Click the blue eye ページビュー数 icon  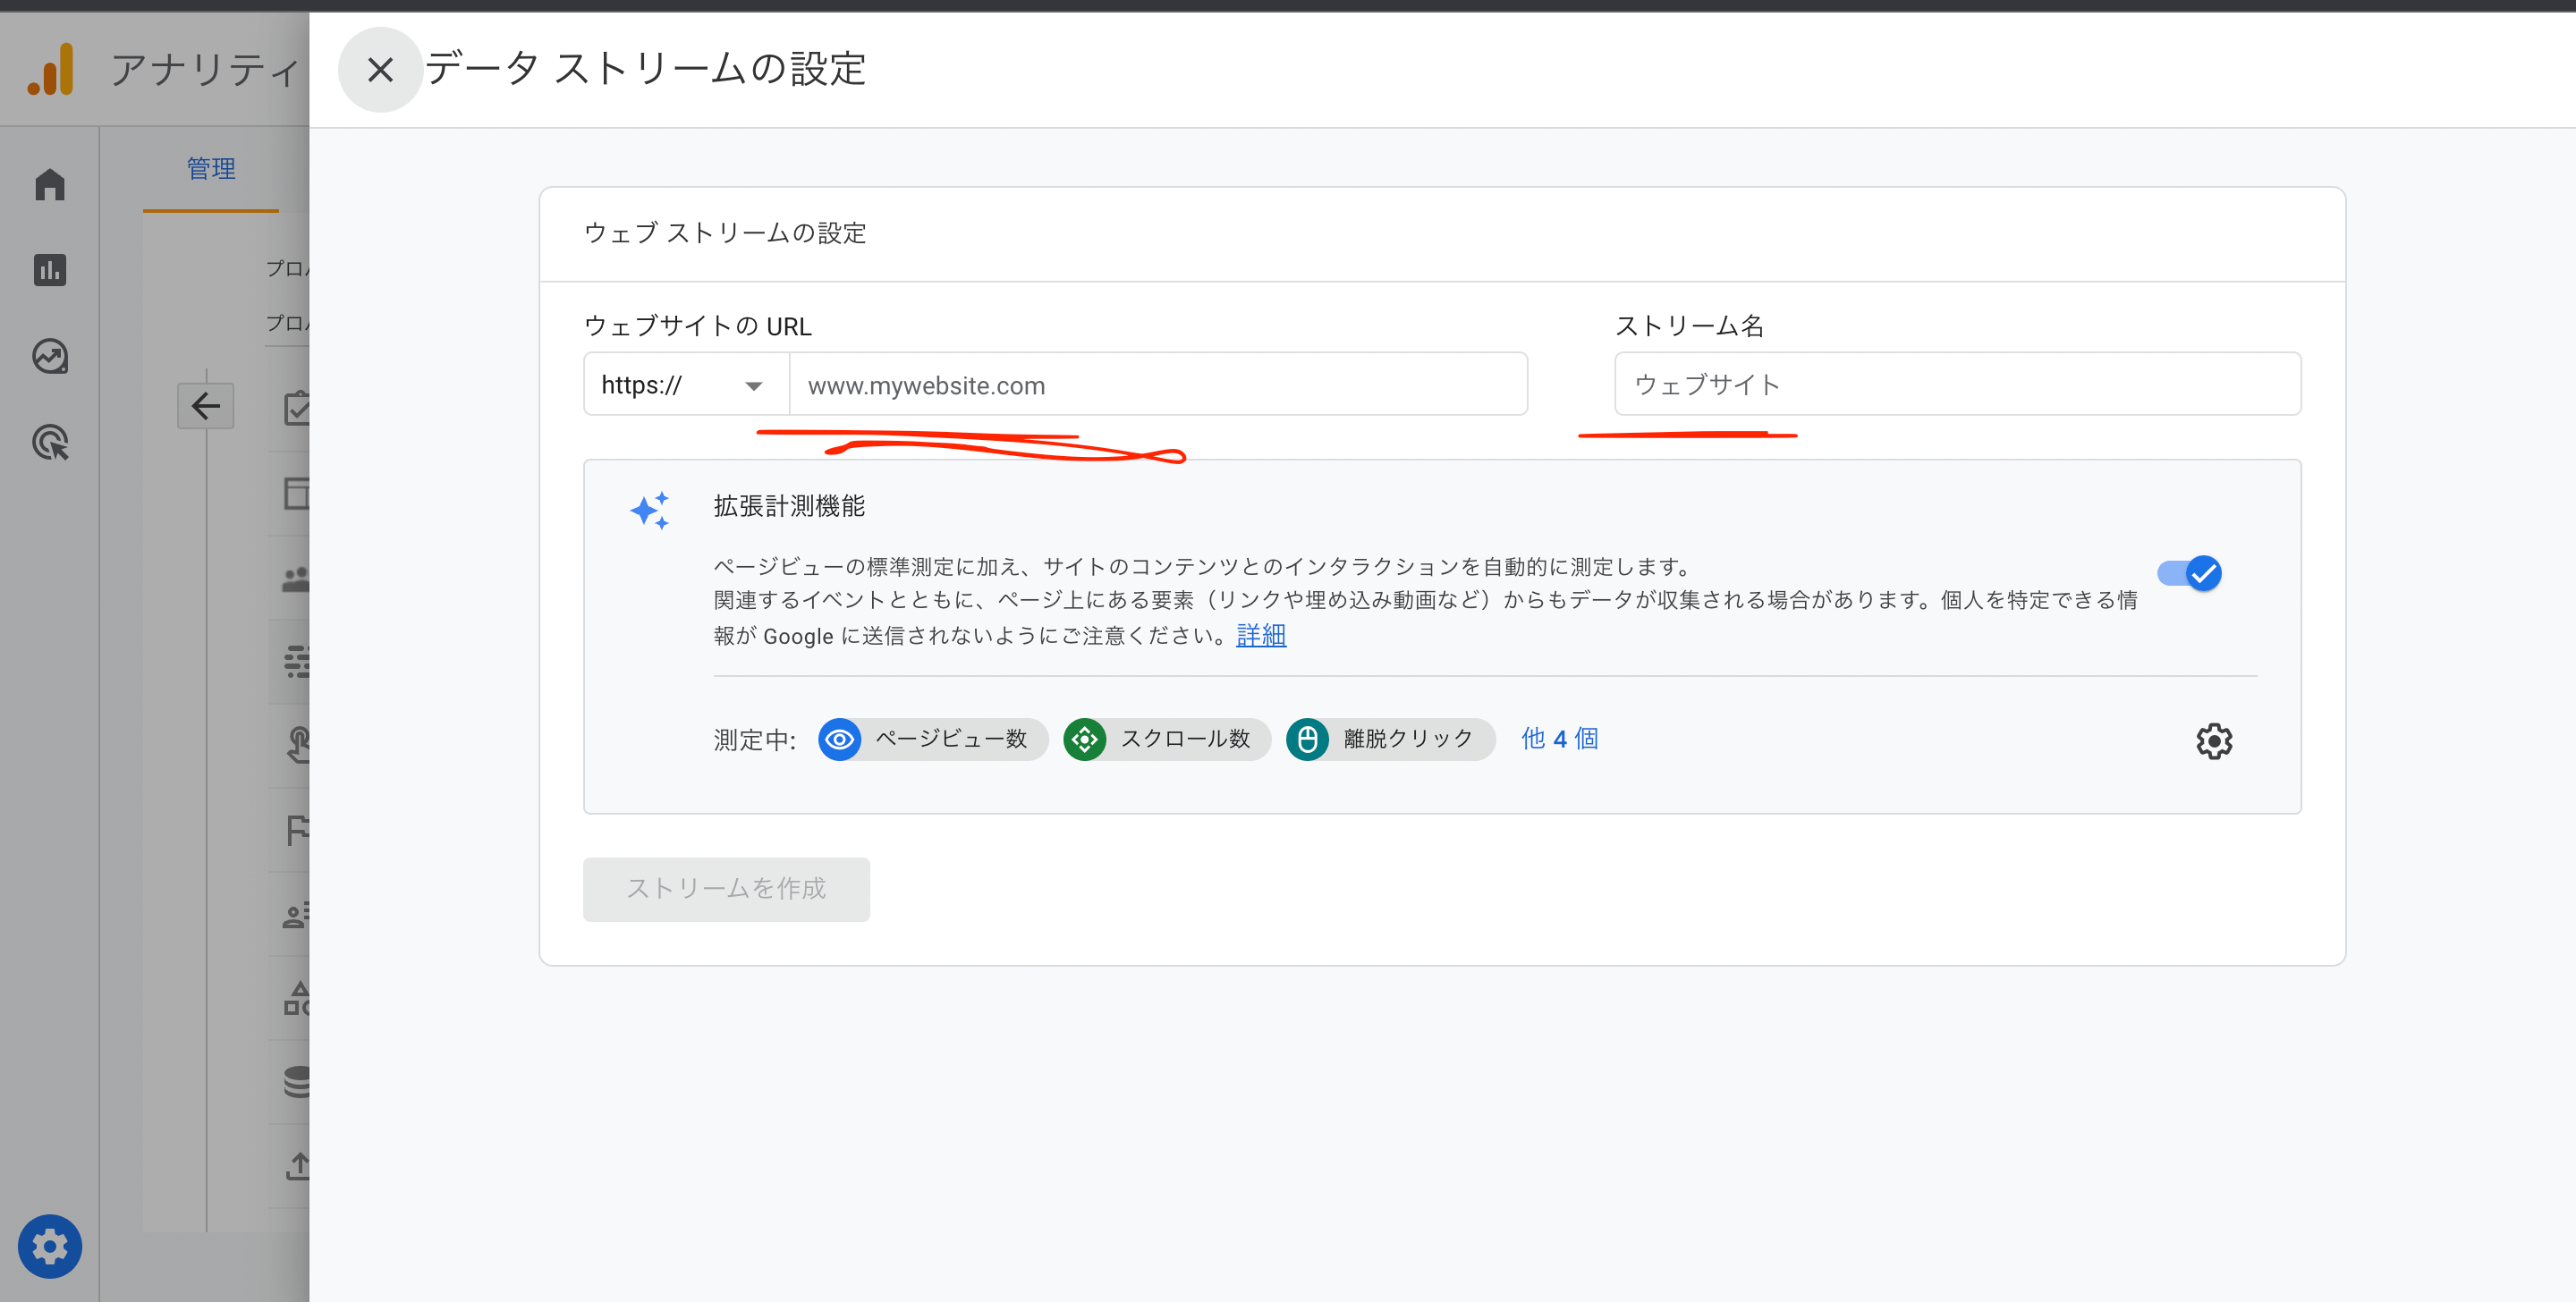839,739
